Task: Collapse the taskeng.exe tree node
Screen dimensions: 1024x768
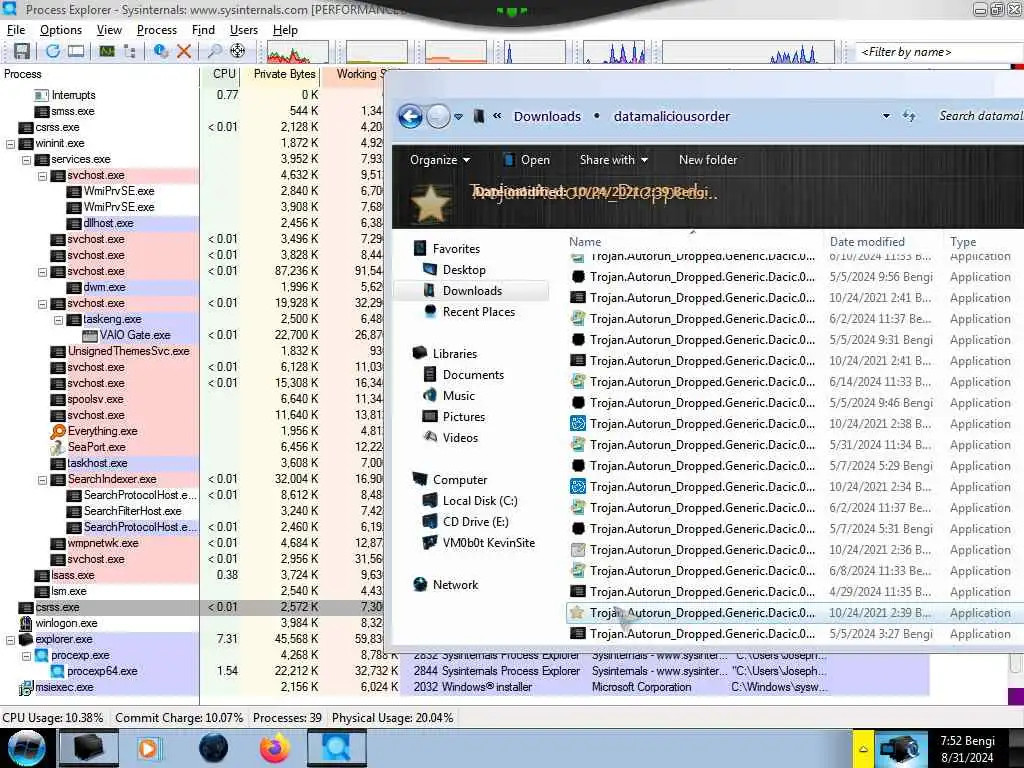Action: point(58,319)
